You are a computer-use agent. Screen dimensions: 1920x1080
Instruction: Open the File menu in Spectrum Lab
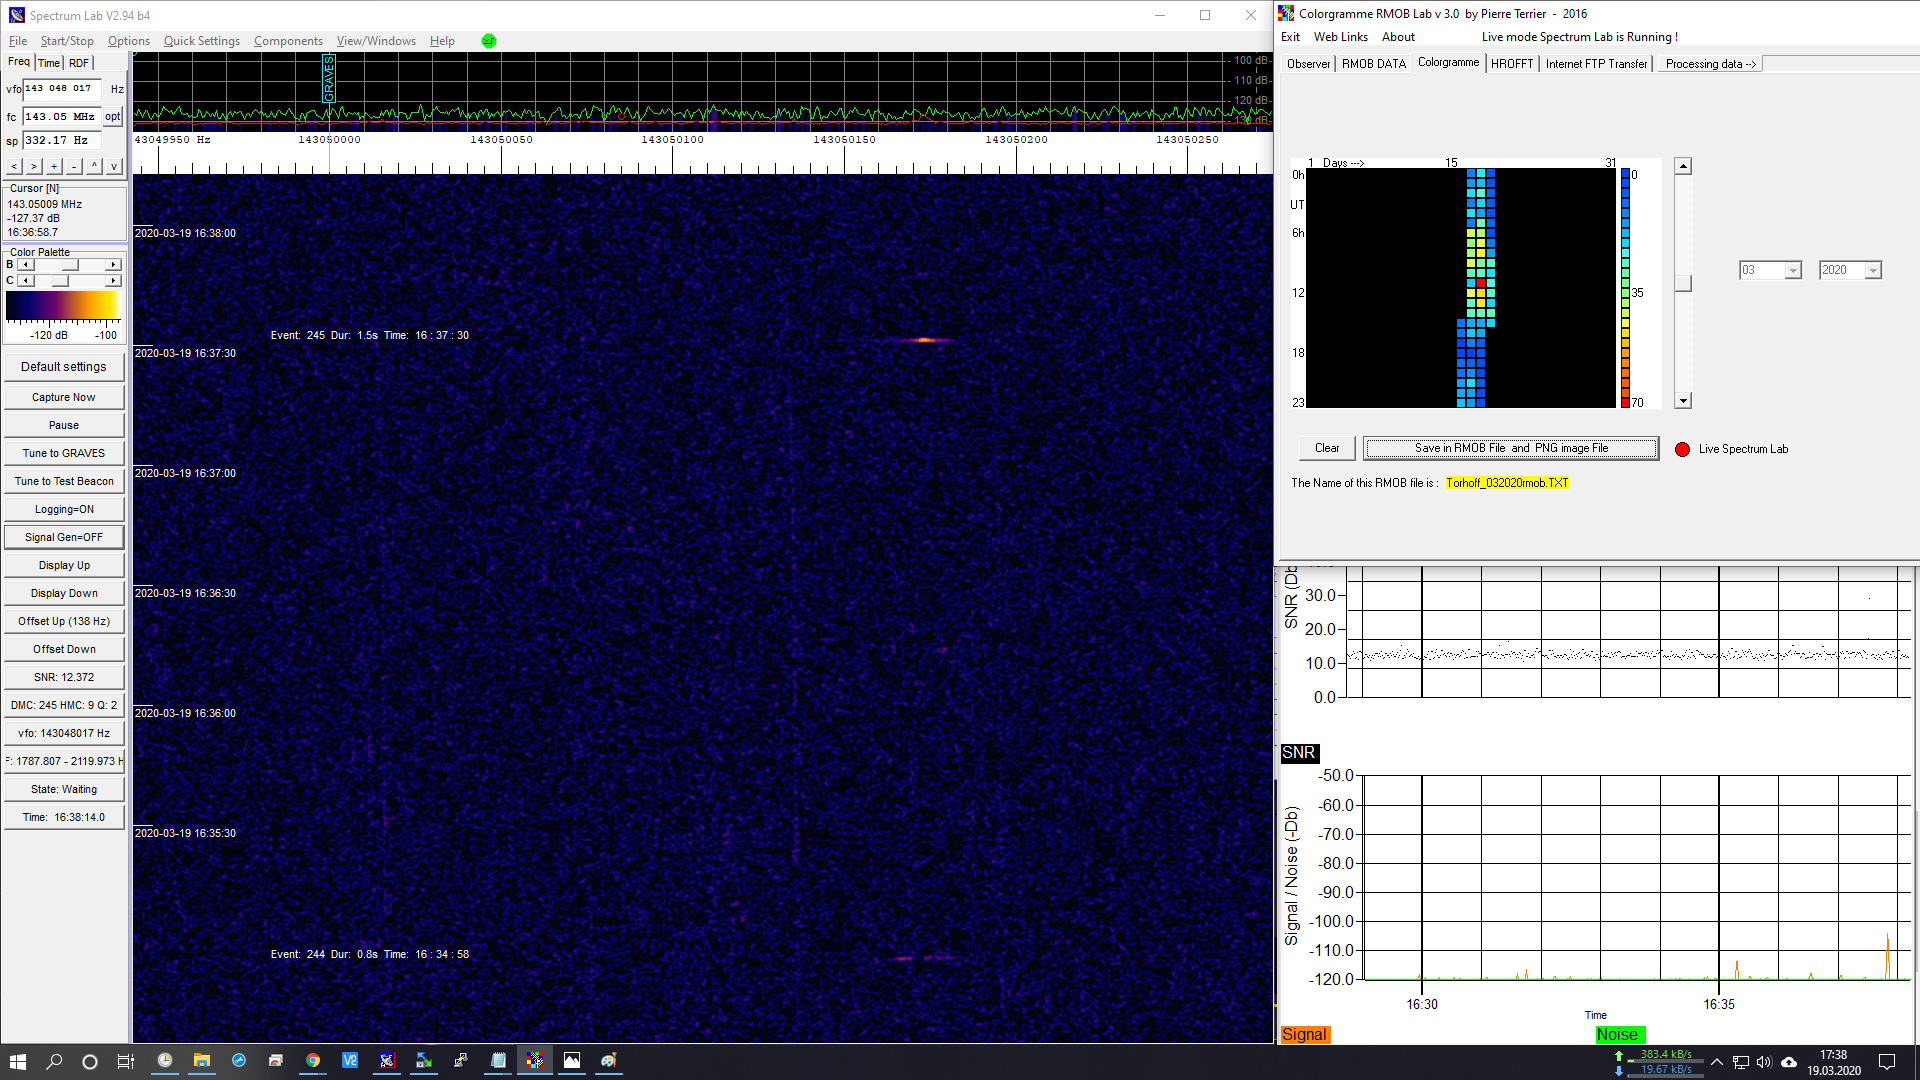point(18,41)
